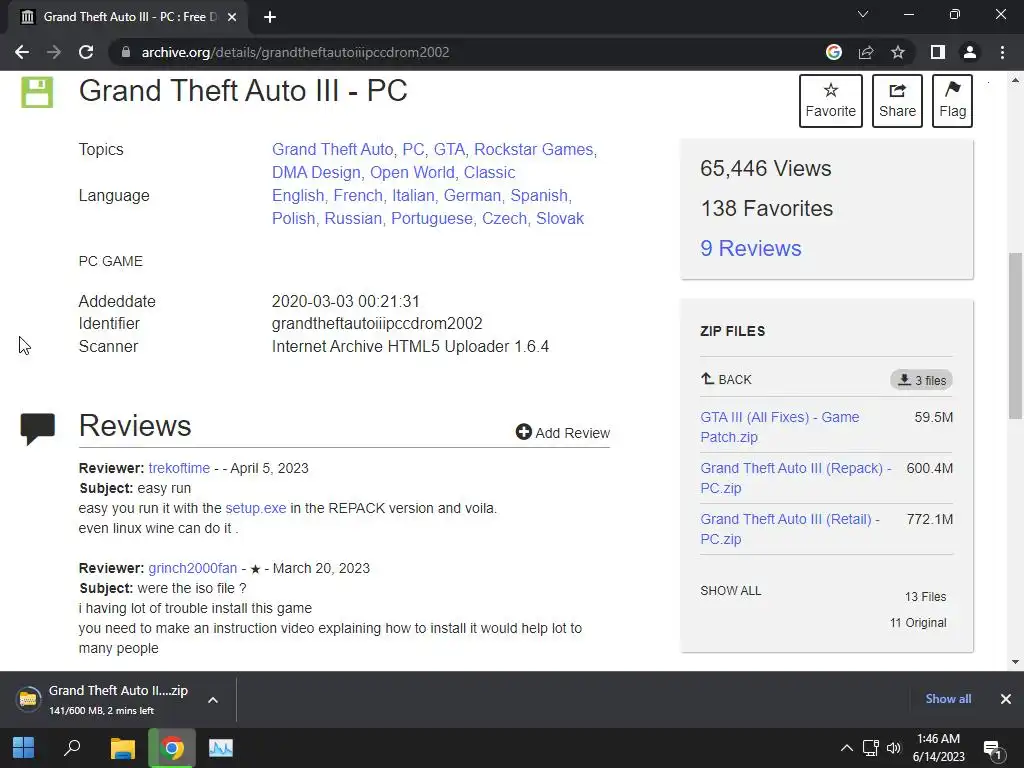Click the Add Review plus button

pos(562,432)
